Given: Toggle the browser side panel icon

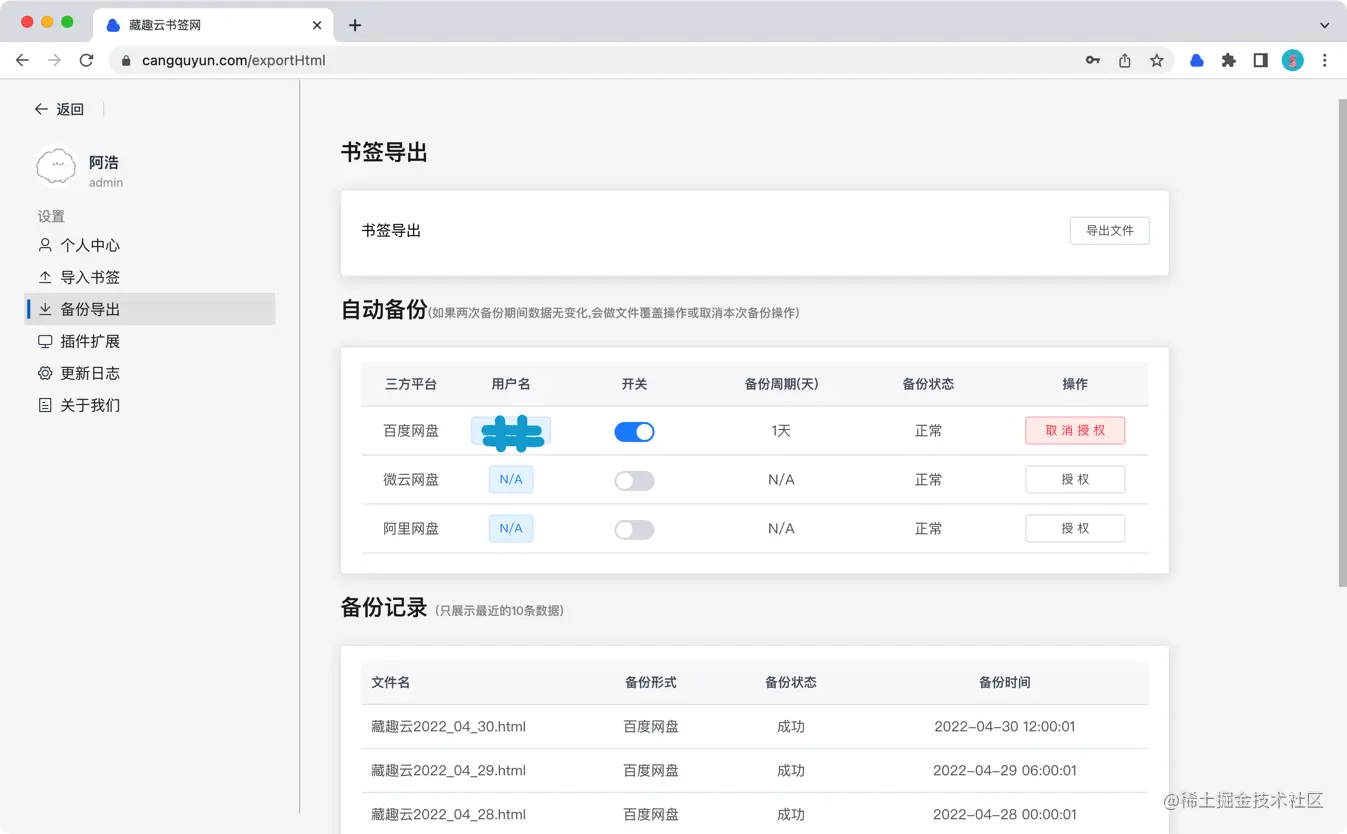Looking at the screenshot, I should tap(1261, 60).
